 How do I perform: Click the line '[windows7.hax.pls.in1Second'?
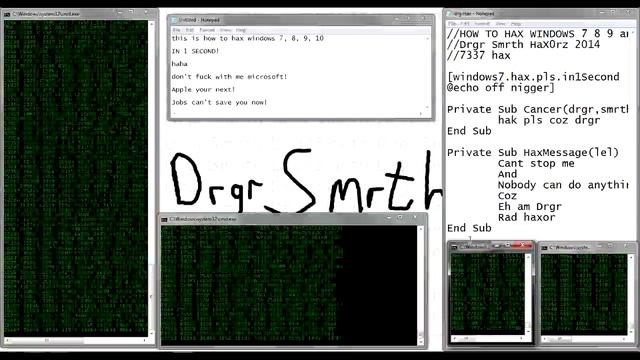pos(533,77)
